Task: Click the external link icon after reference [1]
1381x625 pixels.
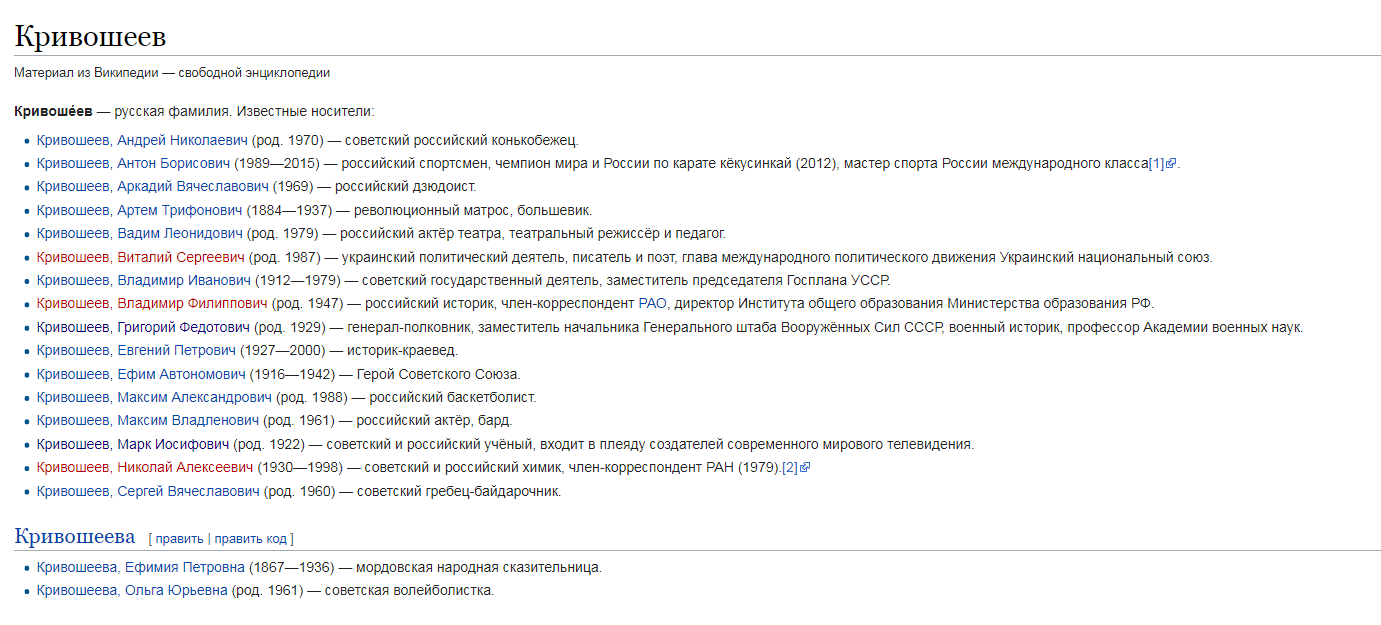Action: (1171, 164)
